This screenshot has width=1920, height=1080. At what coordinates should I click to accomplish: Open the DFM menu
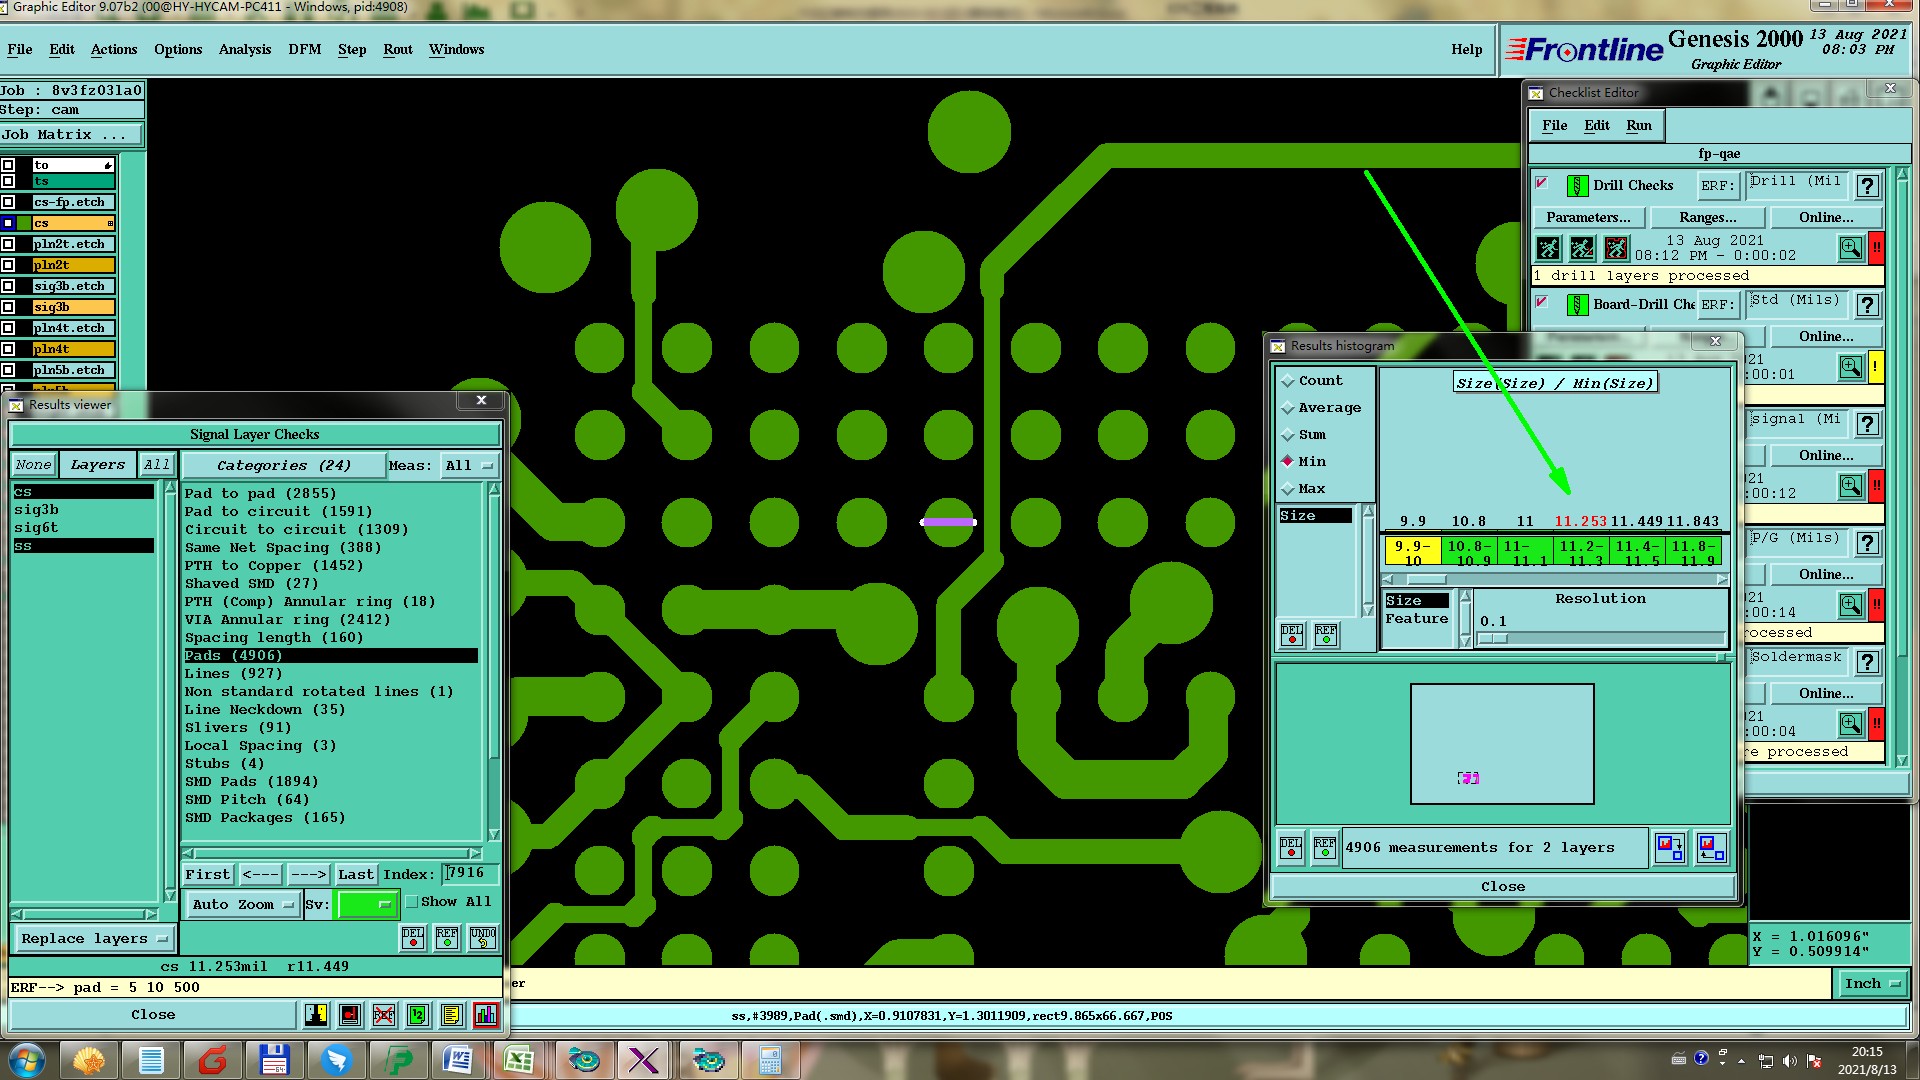[304, 49]
